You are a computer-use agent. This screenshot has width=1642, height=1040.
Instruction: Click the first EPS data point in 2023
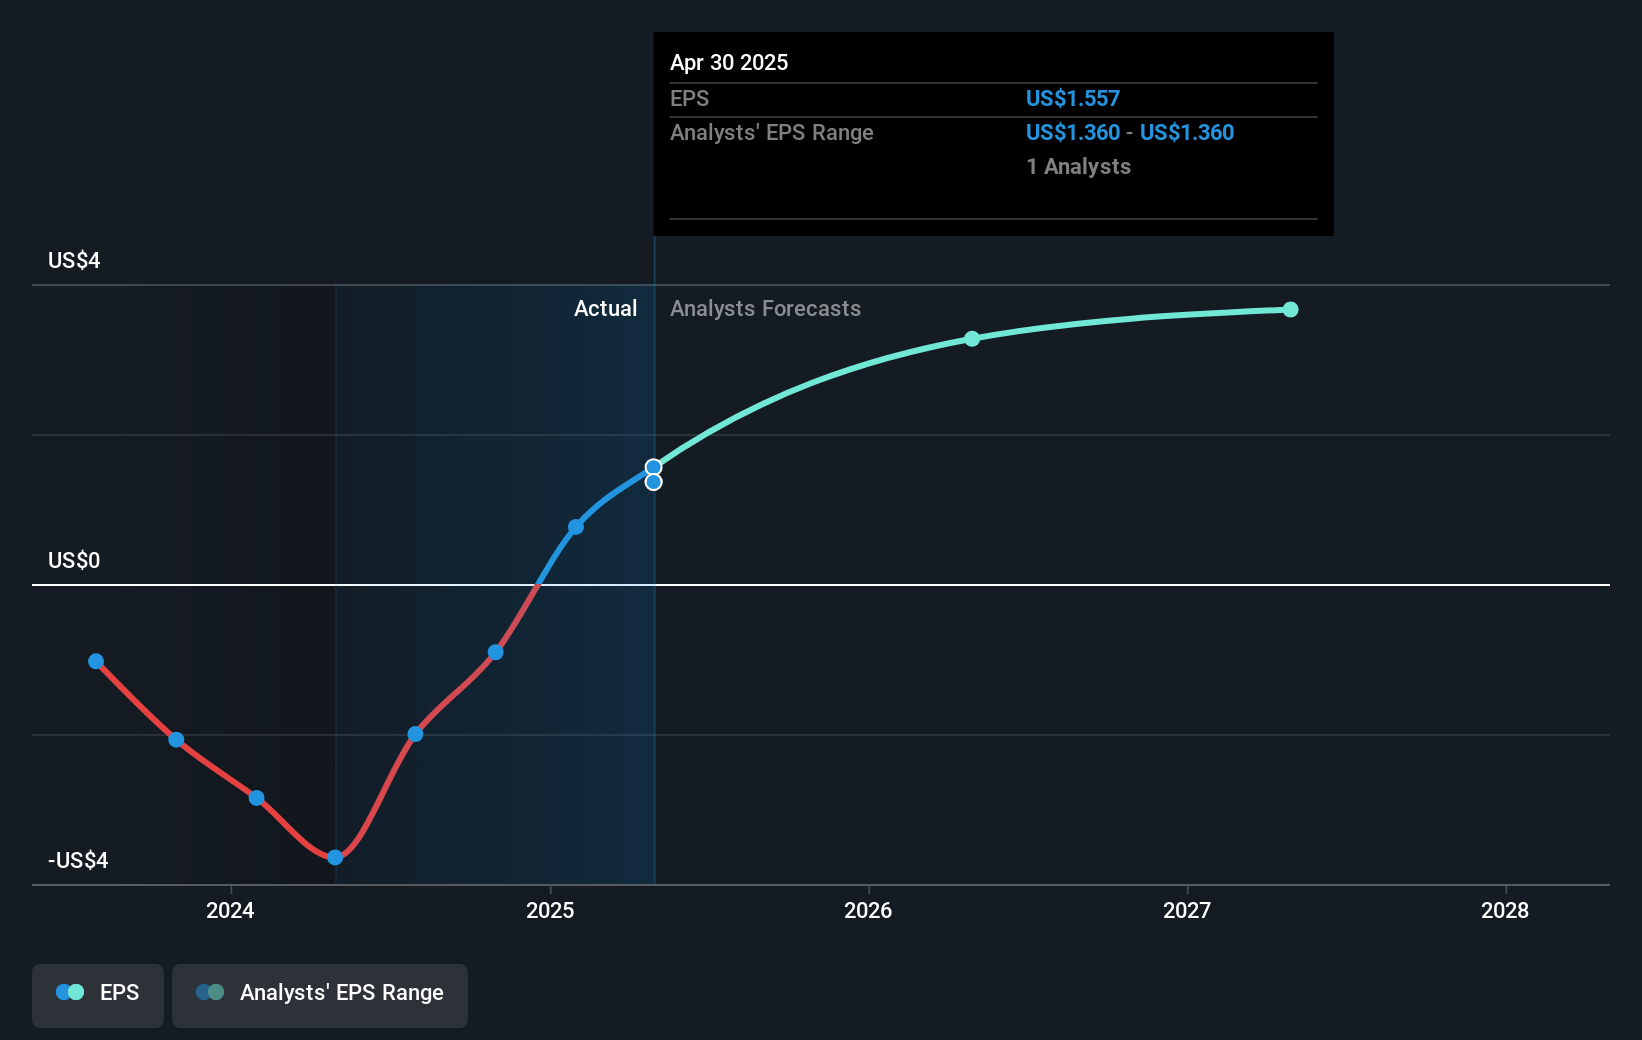click(96, 661)
